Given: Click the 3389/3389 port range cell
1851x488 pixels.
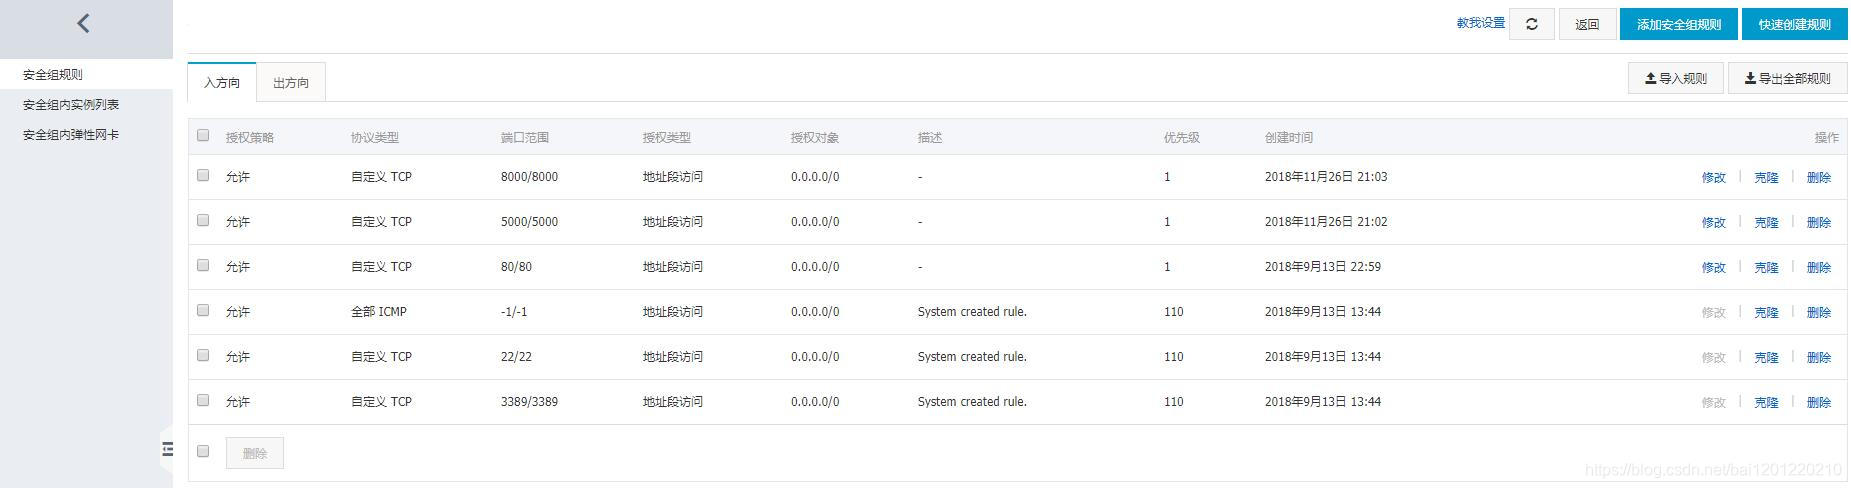Looking at the screenshot, I should [x=529, y=401].
